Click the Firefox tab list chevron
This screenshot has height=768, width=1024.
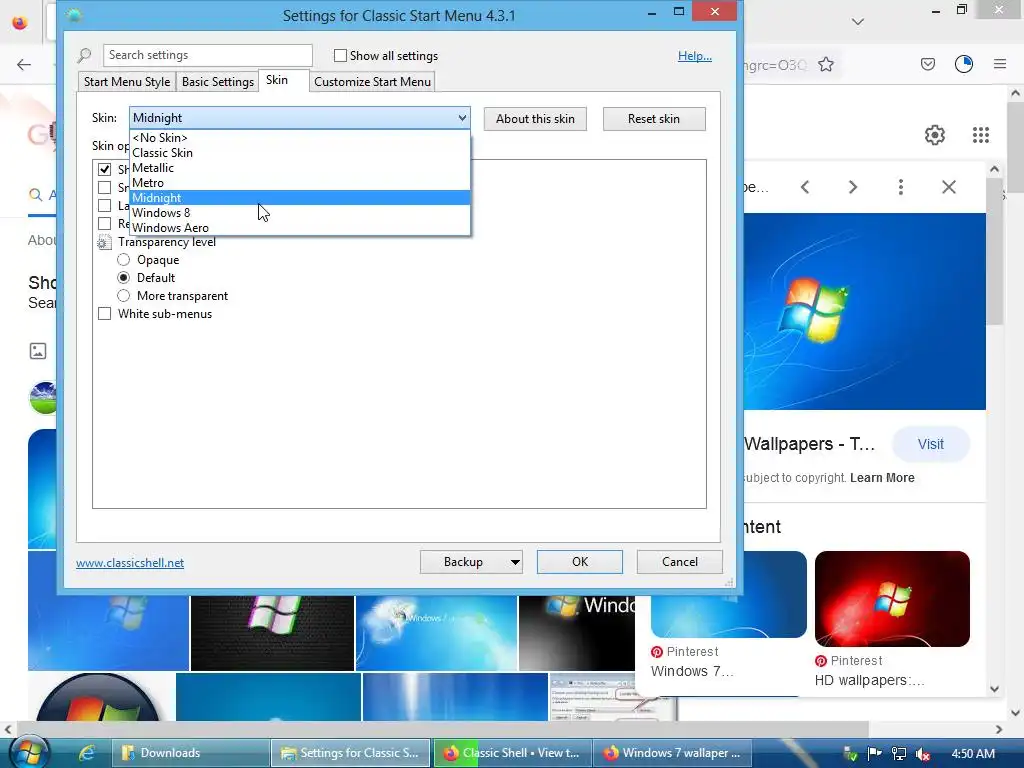point(858,22)
